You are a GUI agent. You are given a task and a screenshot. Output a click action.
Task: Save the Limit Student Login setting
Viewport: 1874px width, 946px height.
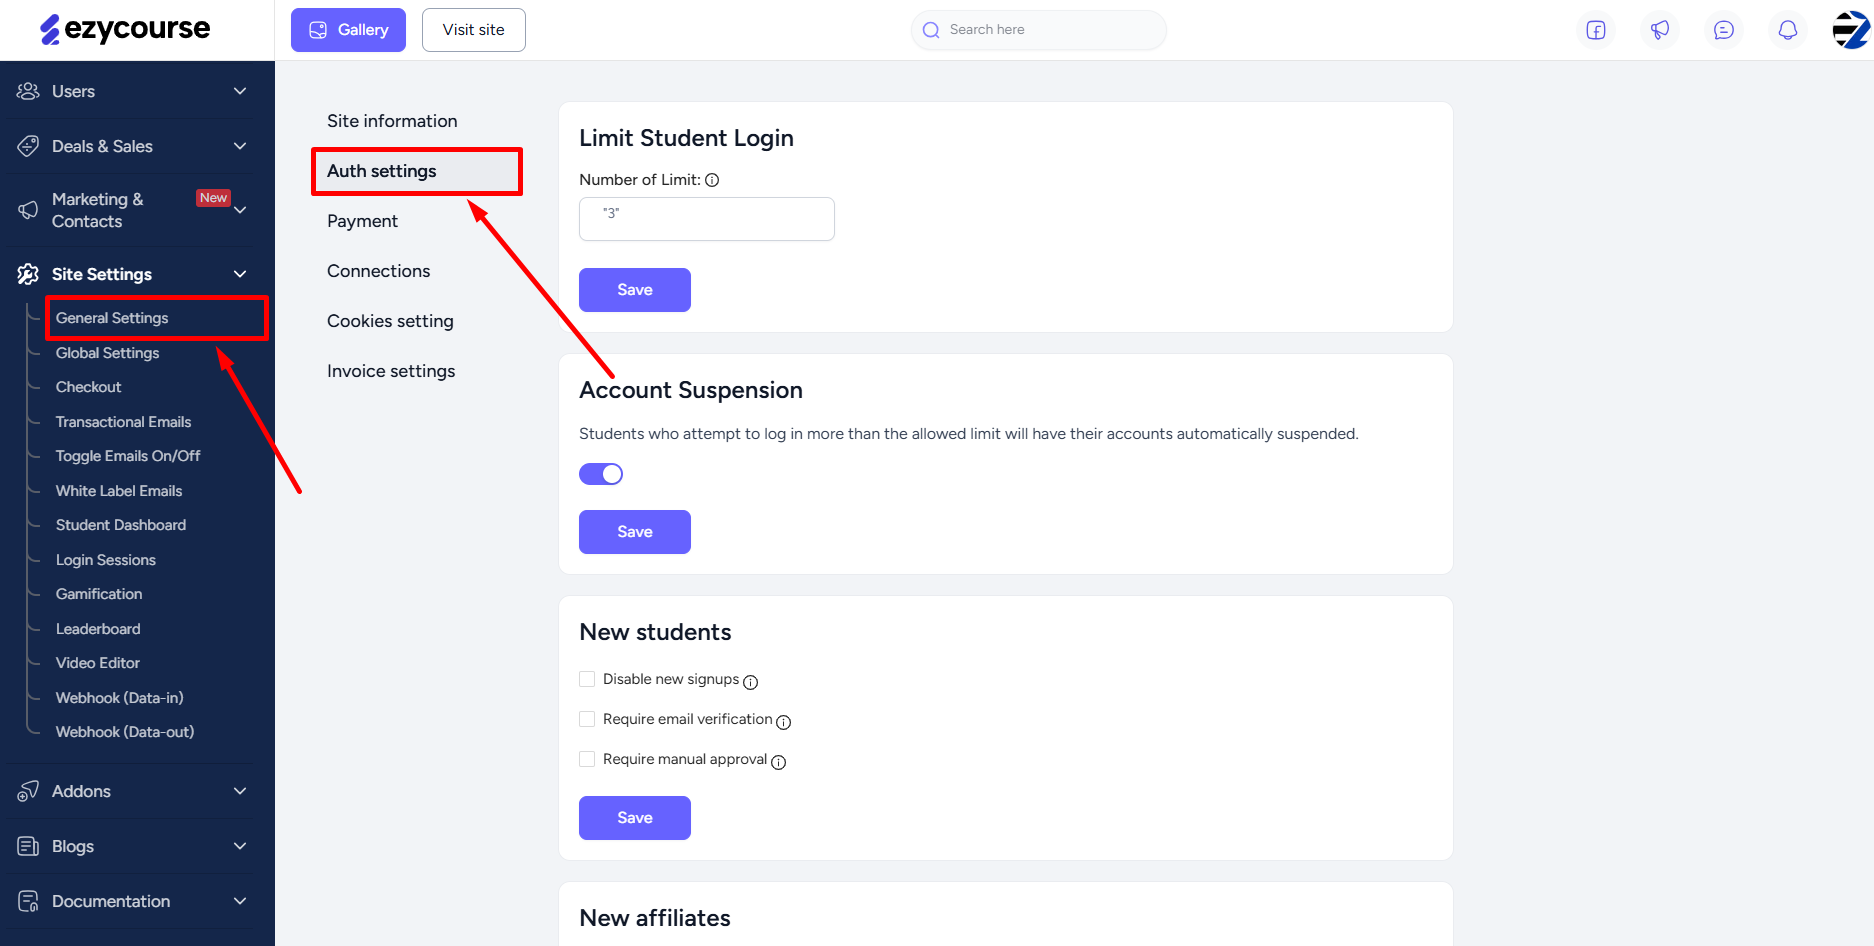pos(635,290)
